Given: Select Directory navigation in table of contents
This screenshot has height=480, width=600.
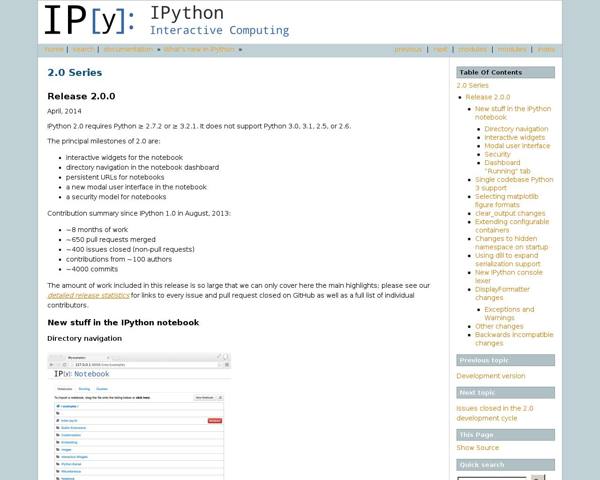Looking at the screenshot, I should pos(516,129).
